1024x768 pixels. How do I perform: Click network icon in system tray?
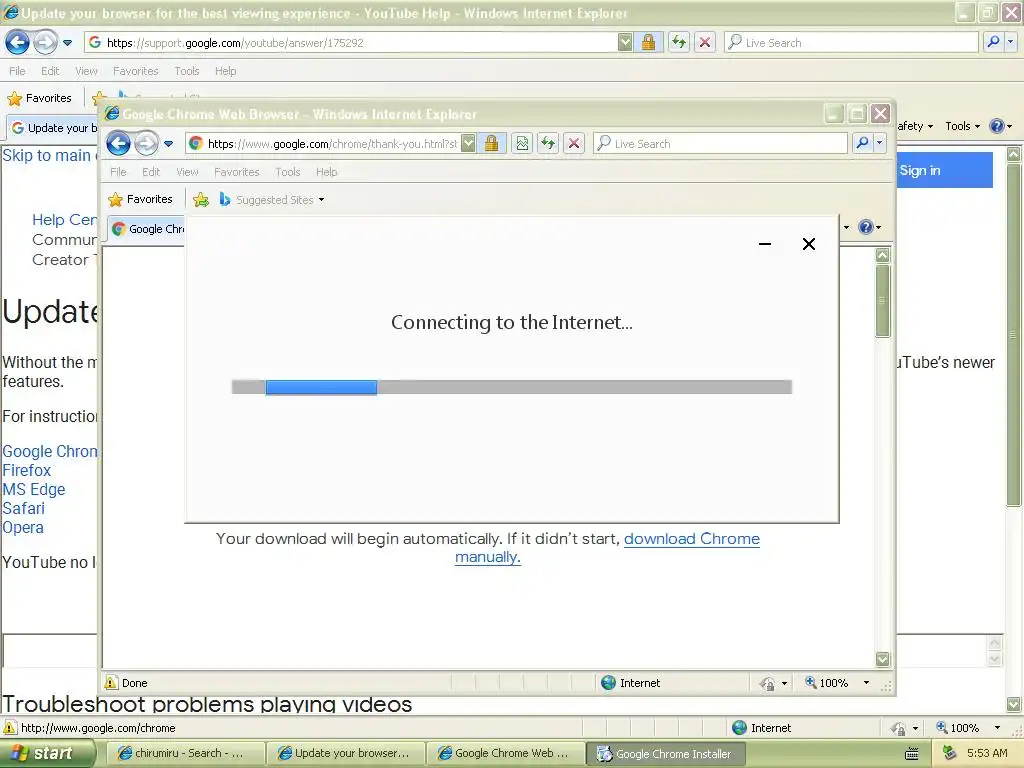[x=950, y=753]
